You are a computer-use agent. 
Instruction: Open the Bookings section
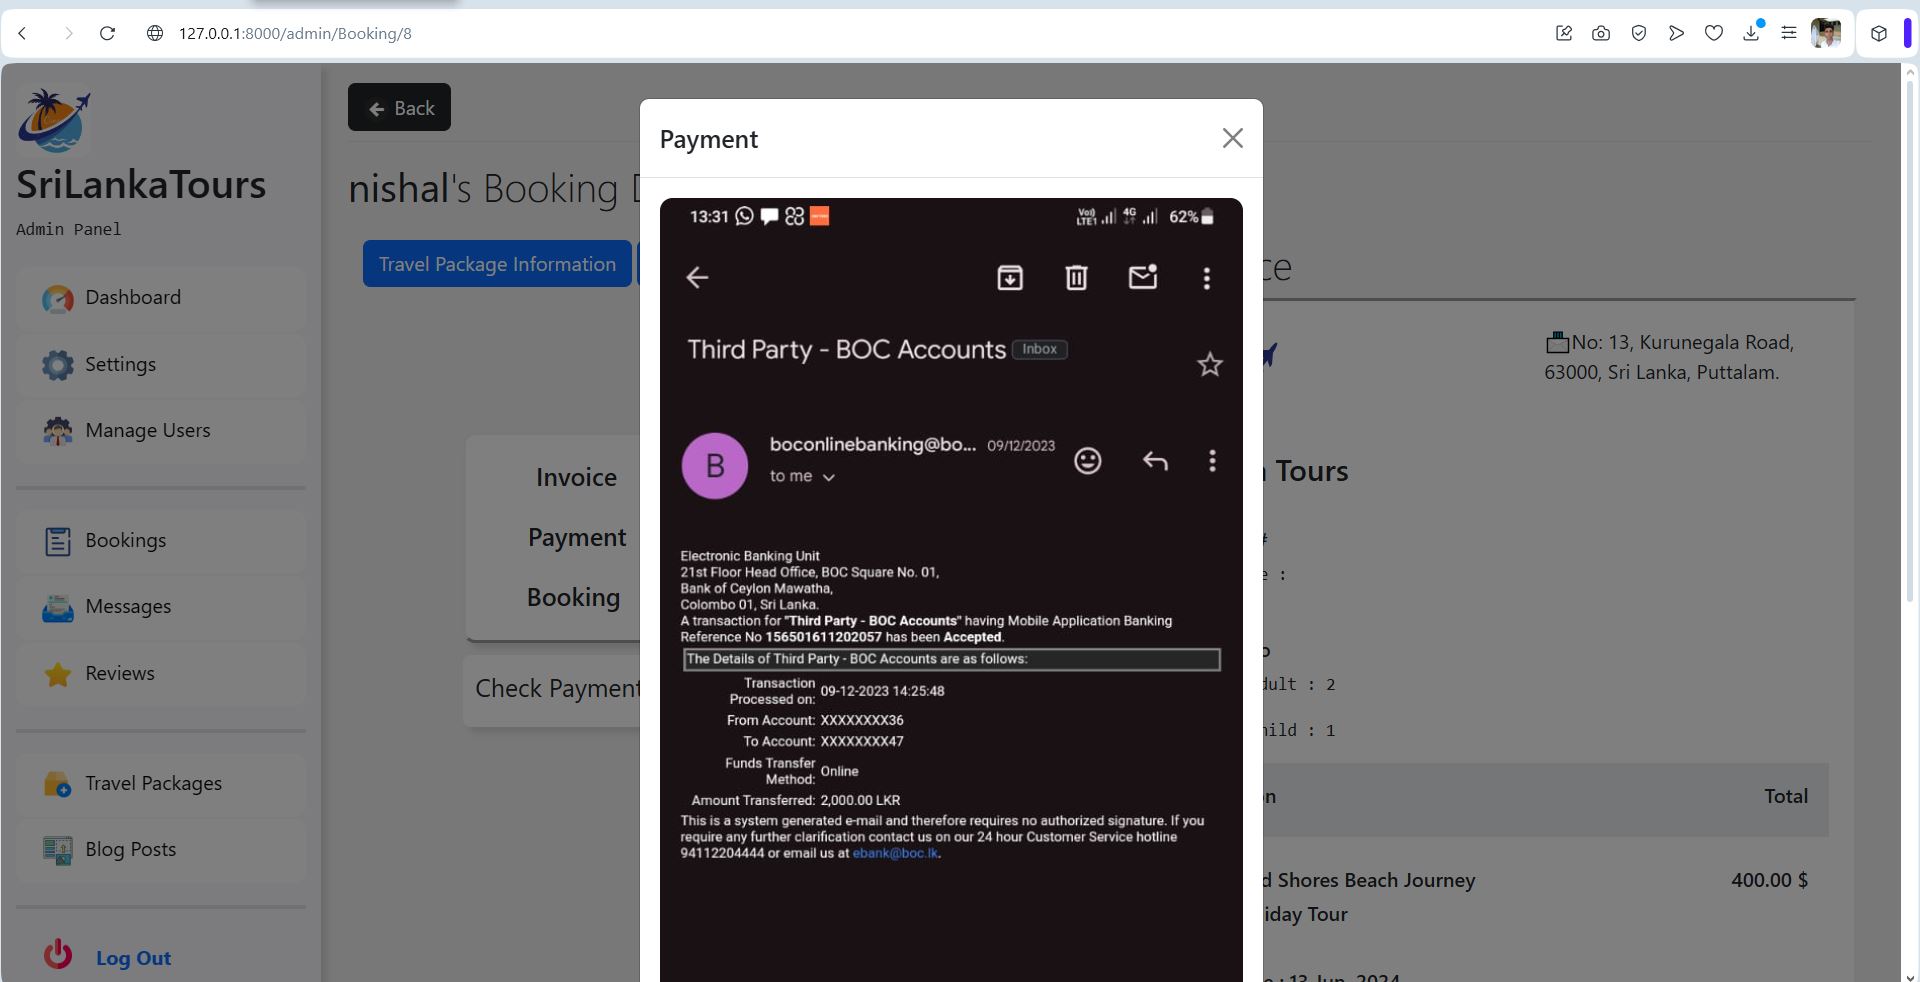[x=161, y=540]
